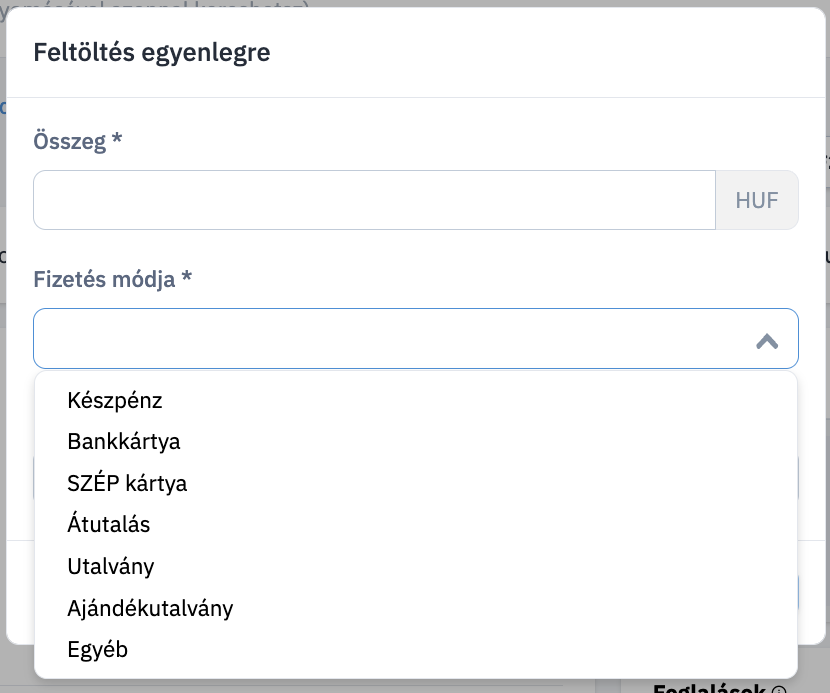This screenshot has height=693, width=830.
Task: Click the Foglalások heading behind the dialog
Action: [x=709, y=688]
